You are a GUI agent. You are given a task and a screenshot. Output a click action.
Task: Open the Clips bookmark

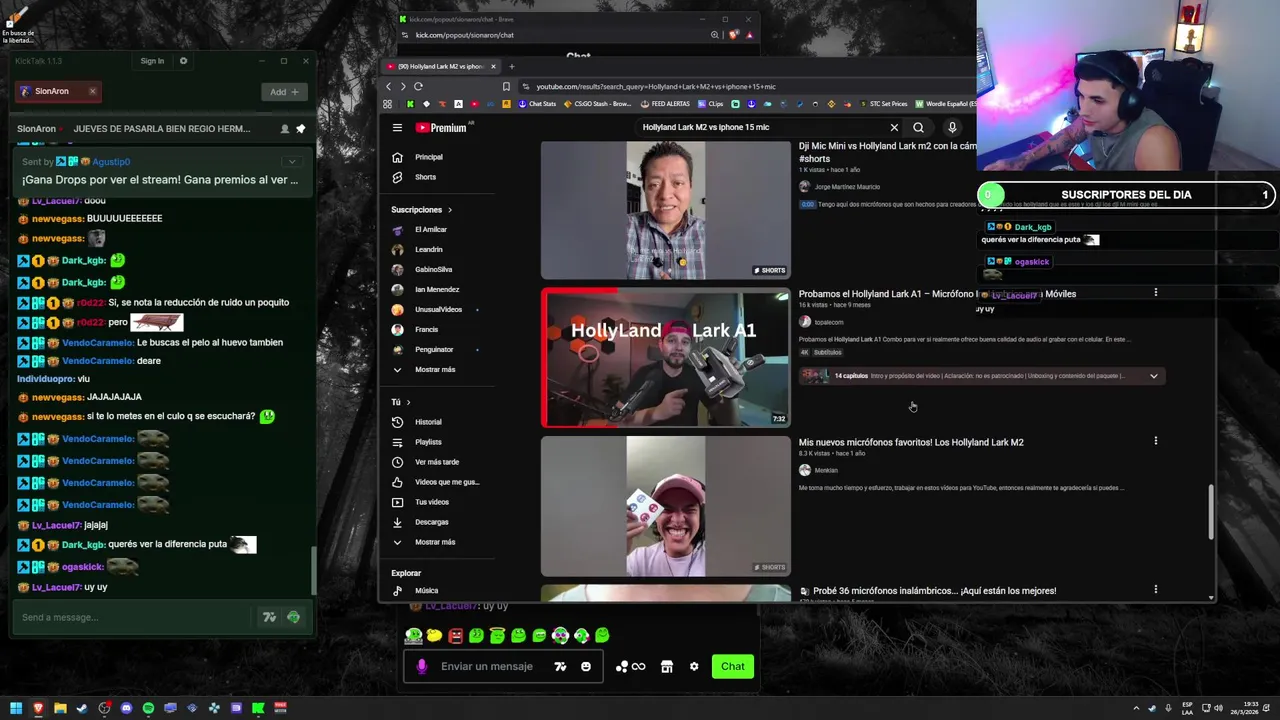pyautogui.click(x=711, y=104)
